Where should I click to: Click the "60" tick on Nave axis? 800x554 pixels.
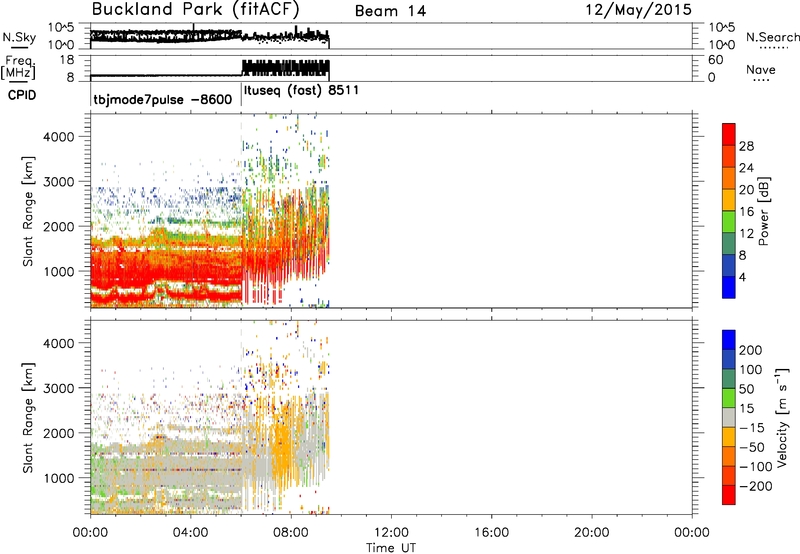[715, 60]
